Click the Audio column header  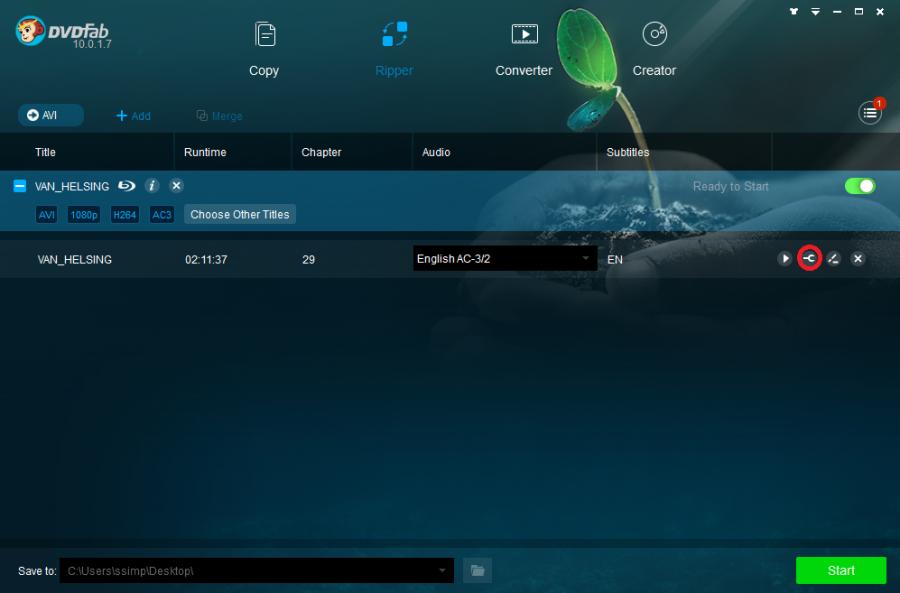tap(436, 152)
